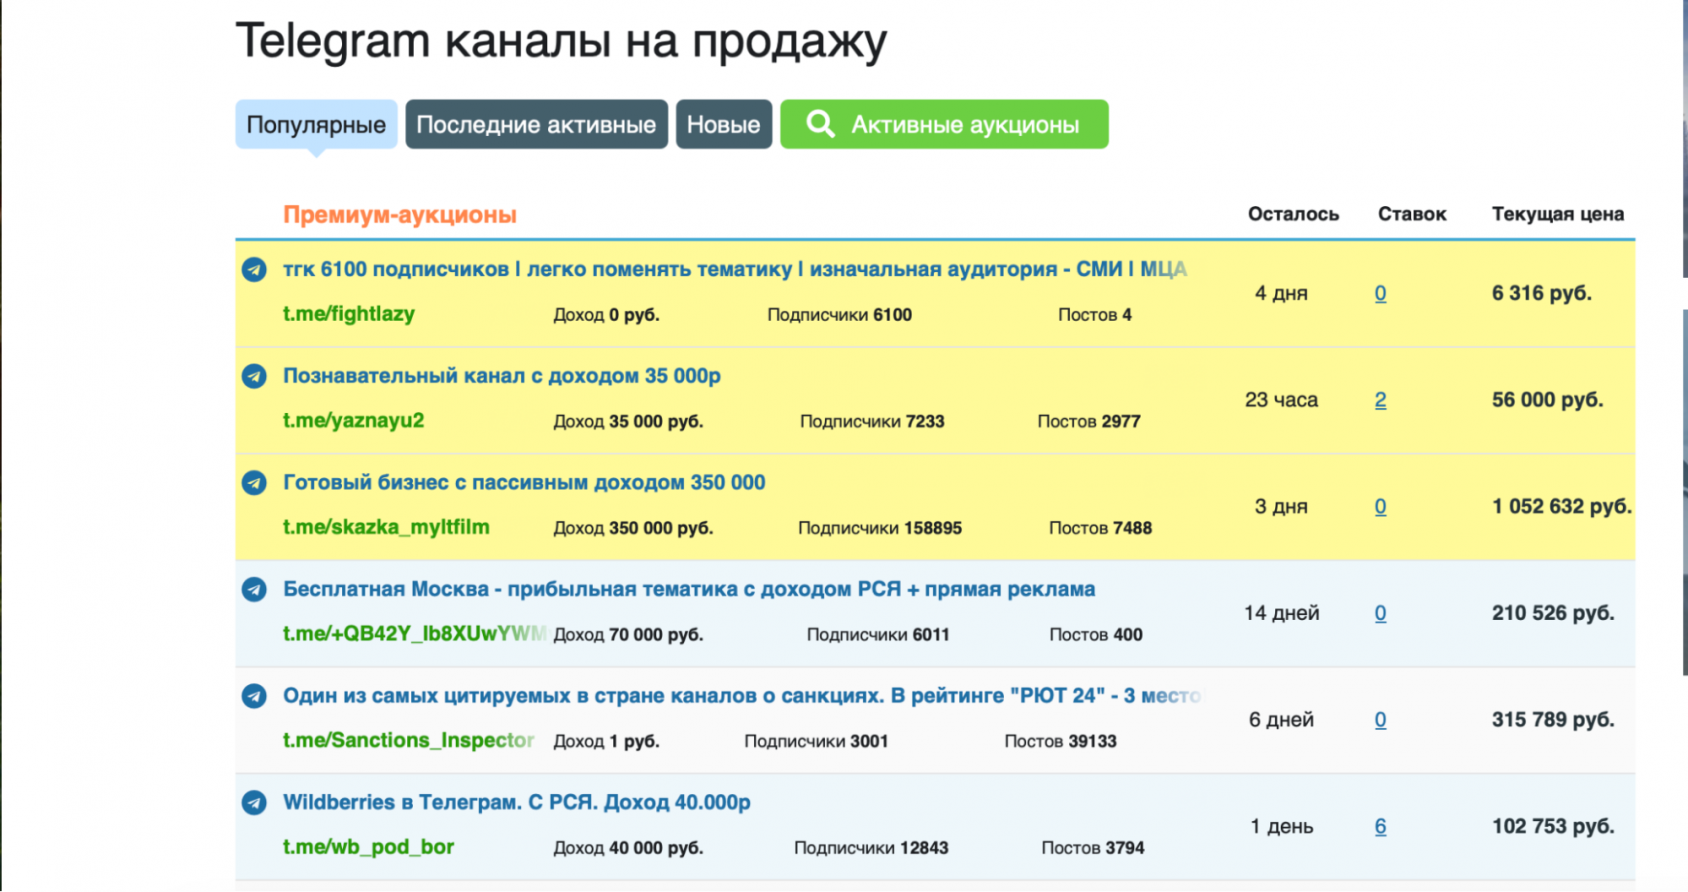This screenshot has width=1688, height=892.
Task: Click 'Подписчики 6100' value
Action: [x=840, y=315]
